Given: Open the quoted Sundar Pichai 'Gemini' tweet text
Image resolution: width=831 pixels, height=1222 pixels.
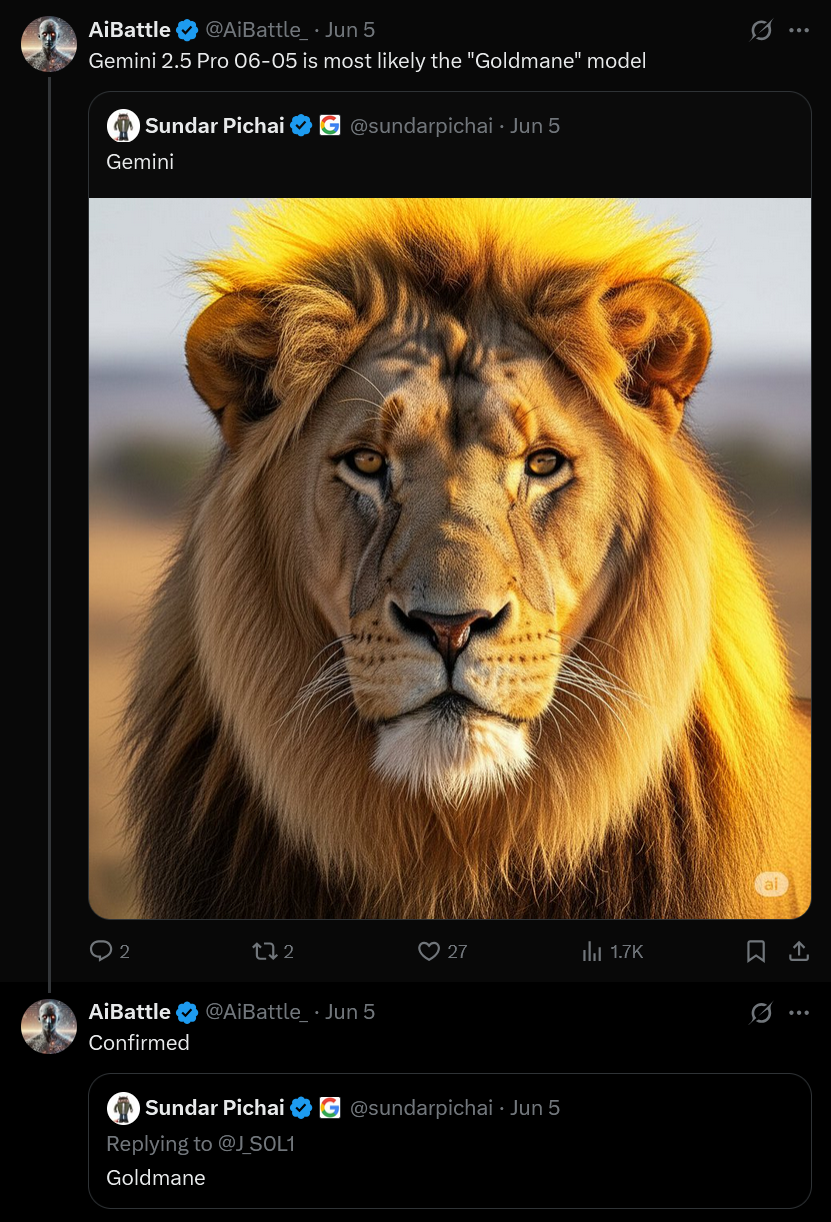Looking at the screenshot, I should [140, 161].
